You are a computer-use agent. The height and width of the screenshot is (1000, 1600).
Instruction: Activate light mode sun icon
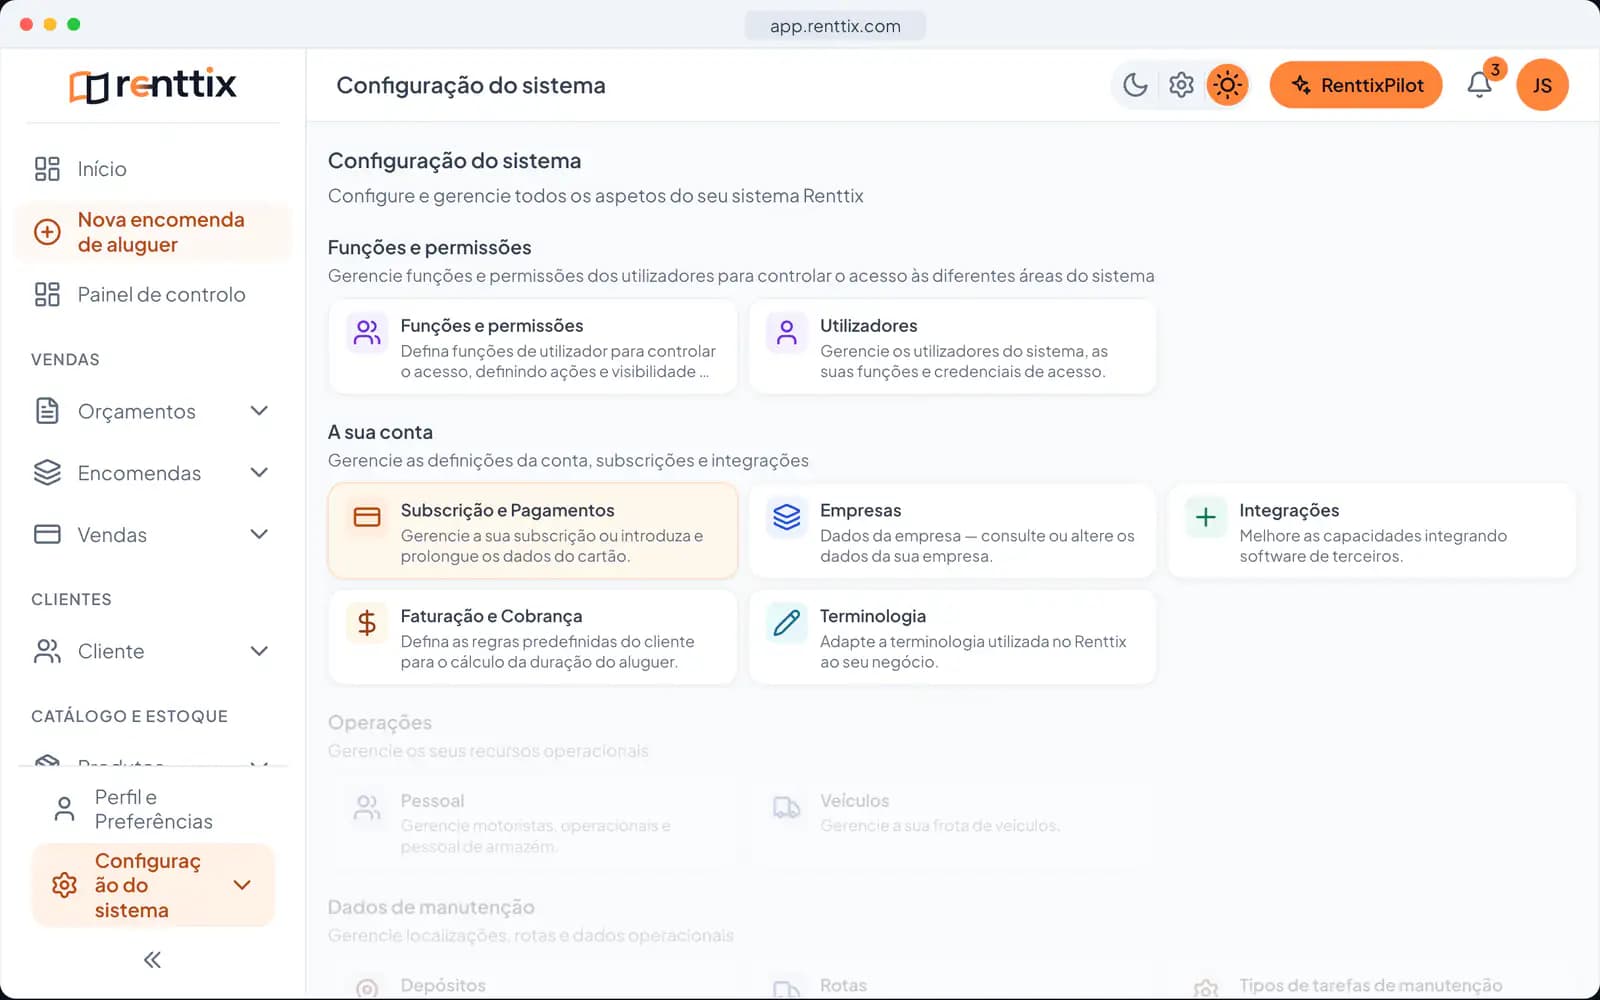pyautogui.click(x=1227, y=85)
